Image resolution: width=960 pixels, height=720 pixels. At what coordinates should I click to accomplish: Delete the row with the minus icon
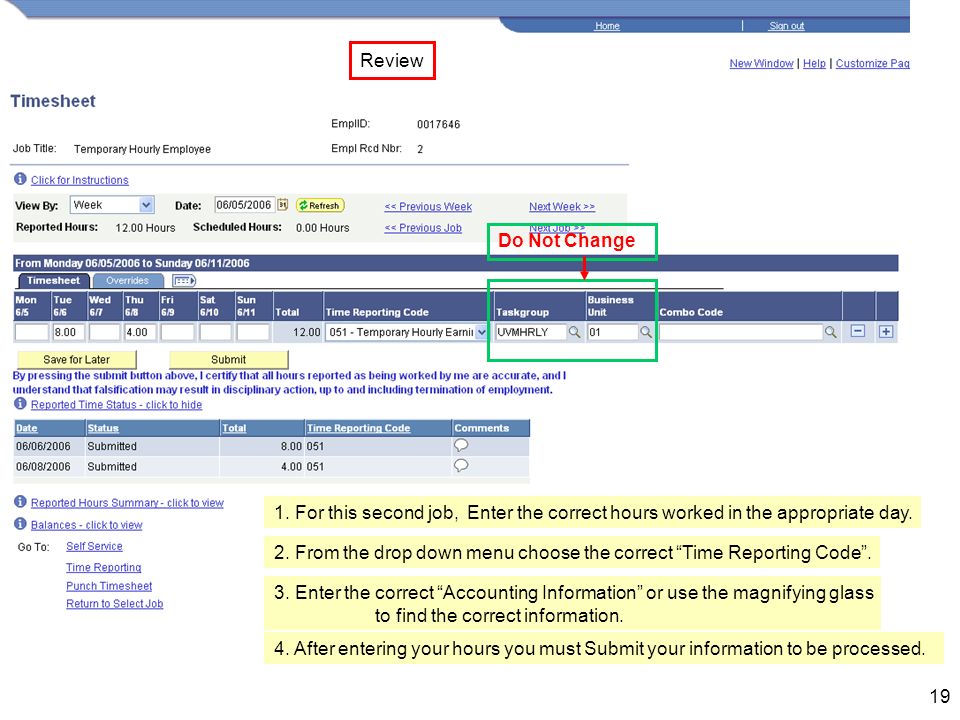(858, 331)
